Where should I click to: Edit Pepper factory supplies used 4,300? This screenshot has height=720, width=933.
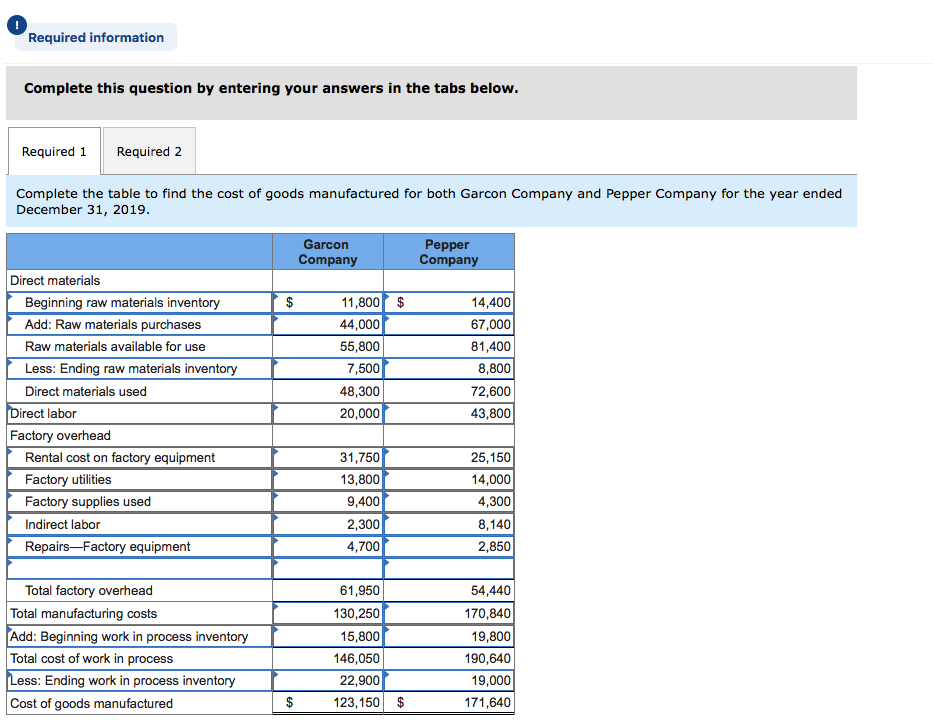pos(449,501)
